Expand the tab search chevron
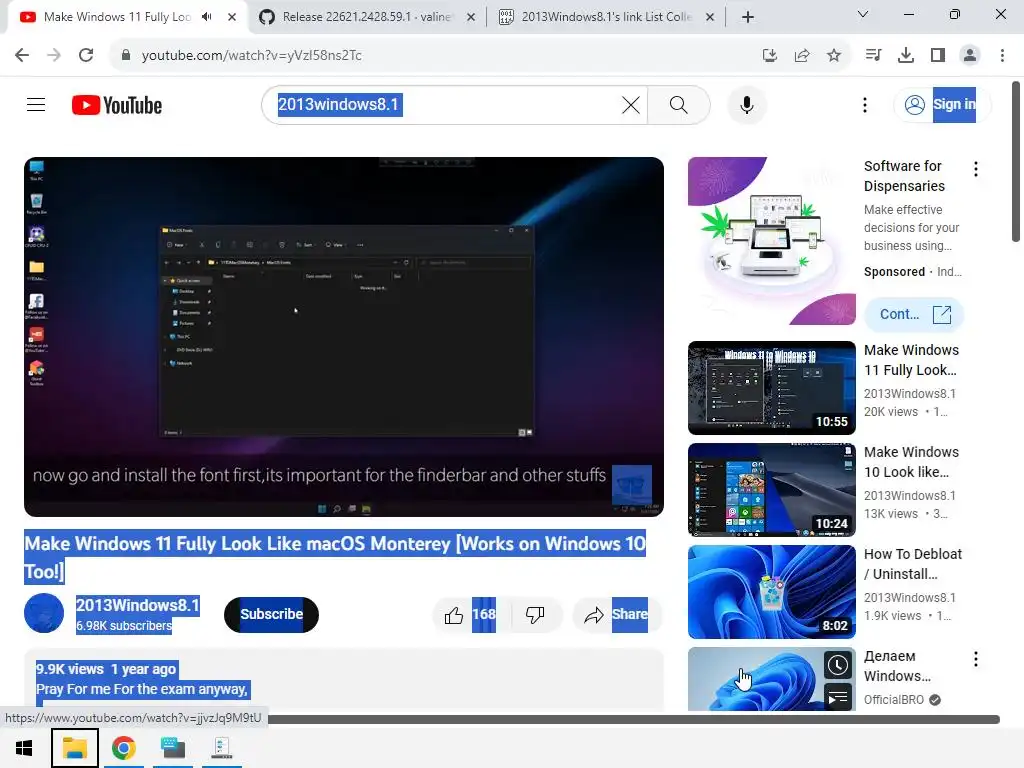The image size is (1024, 768). click(862, 14)
